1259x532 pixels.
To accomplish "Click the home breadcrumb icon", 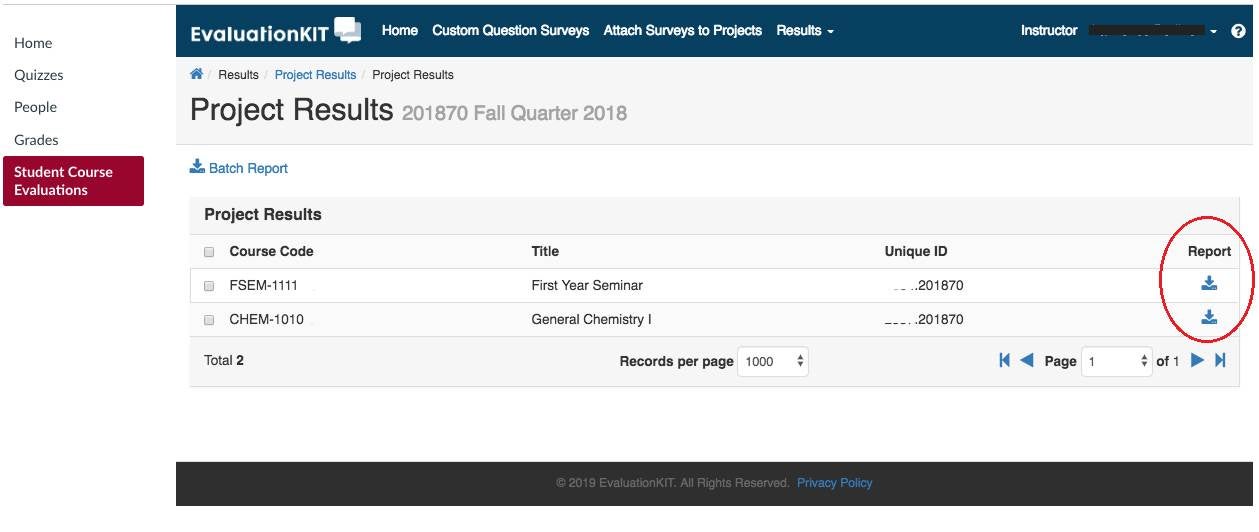I will click(197, 74).
